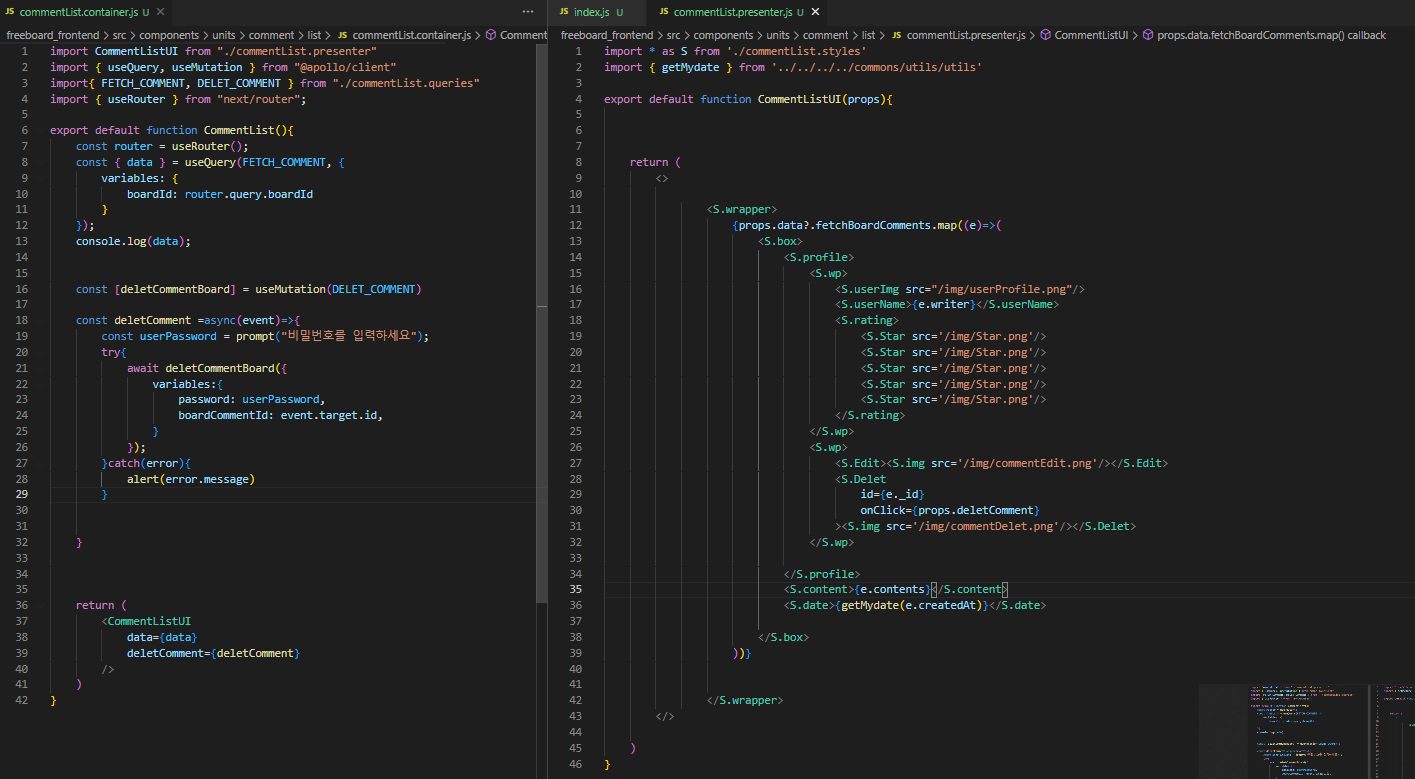The width and height of the screenshot is (1415, 779).
Task: Open commentList.presenter.js breadcrumb file picker
Action: coord(958,35)
